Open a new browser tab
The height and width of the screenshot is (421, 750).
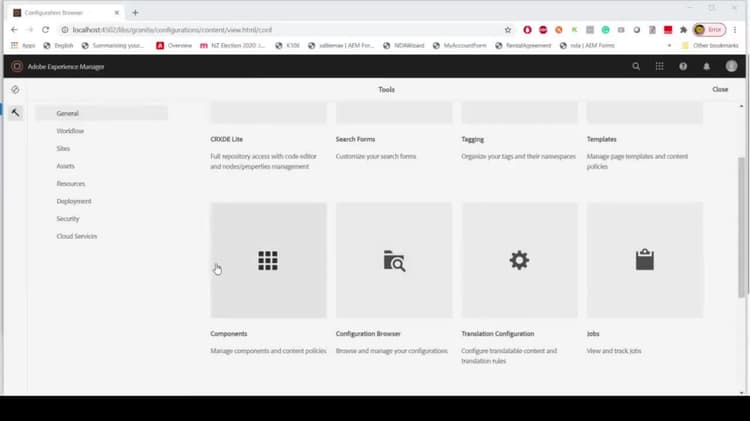135,12
